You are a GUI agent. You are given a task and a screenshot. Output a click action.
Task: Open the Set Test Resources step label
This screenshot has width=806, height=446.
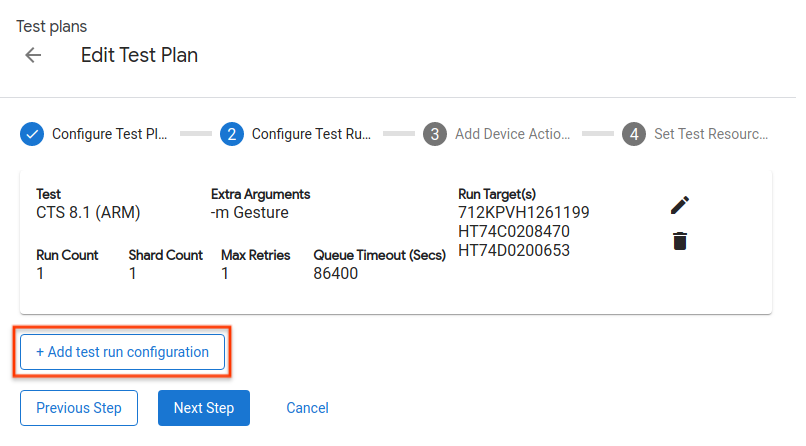[710, 134]
